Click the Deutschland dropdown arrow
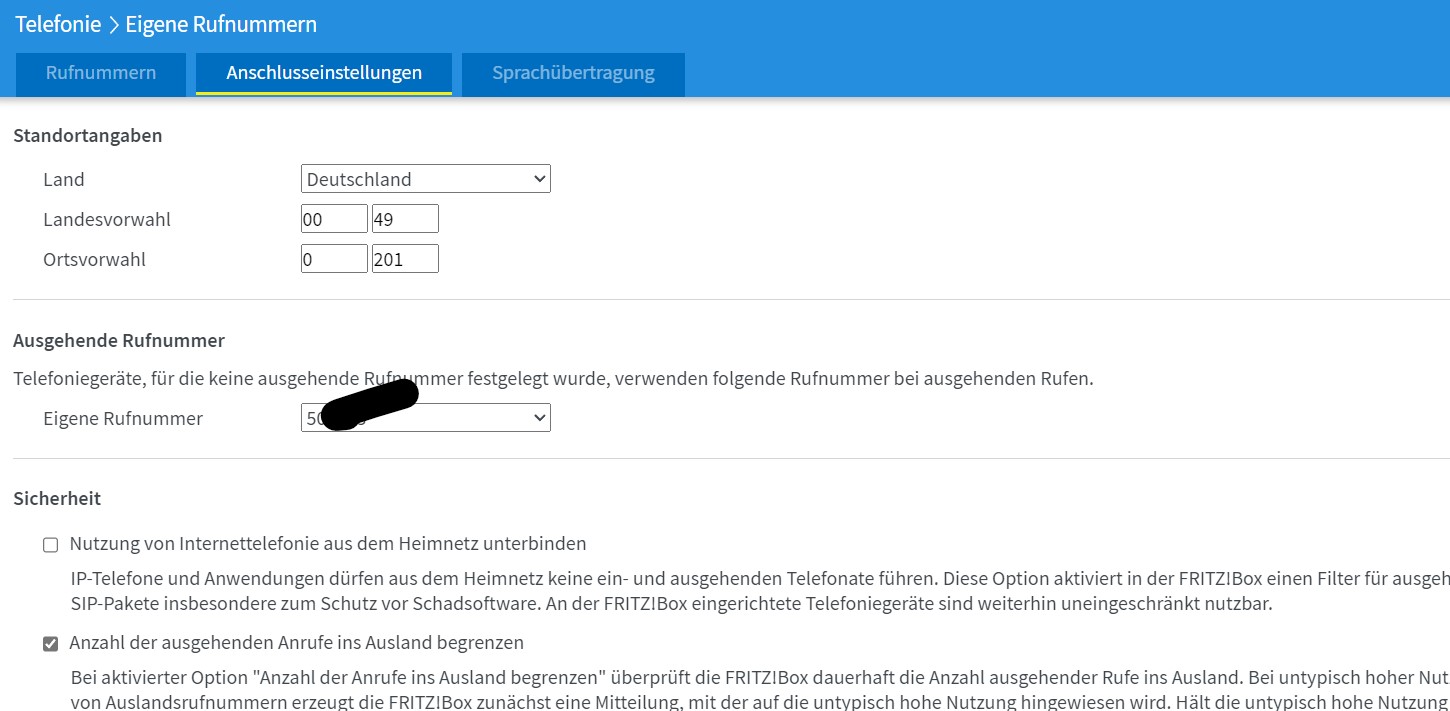The height and width of the screenshot is (711, 1450). point(540,178)
